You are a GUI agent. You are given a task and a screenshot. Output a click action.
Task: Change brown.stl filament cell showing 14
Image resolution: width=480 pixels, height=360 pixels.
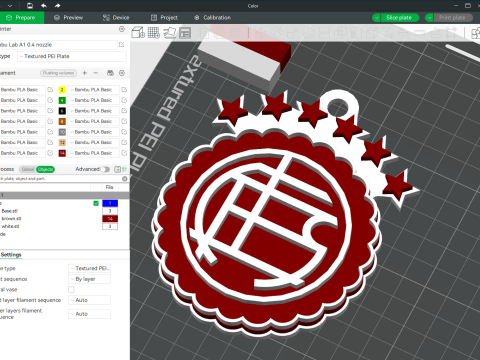tap(110, 219)
